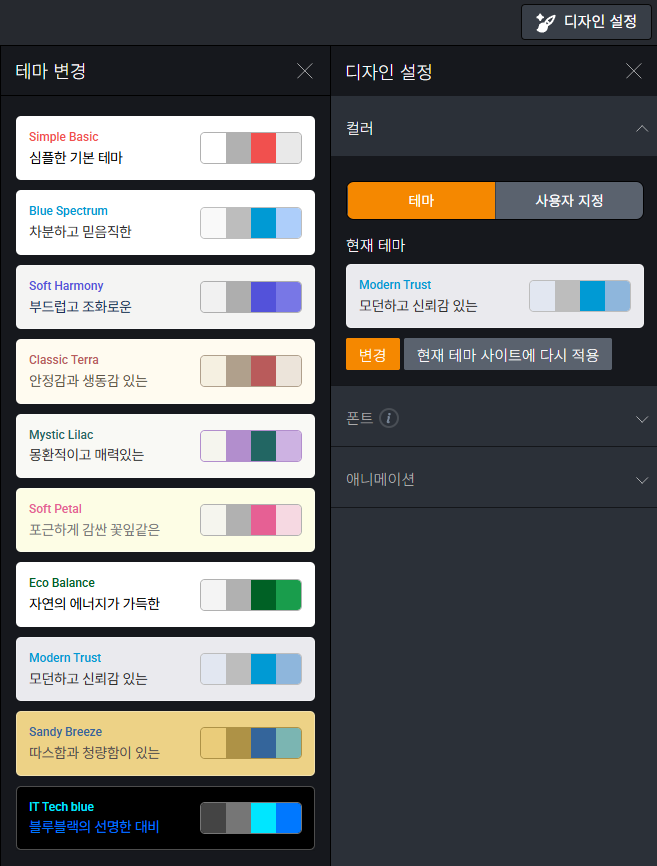This screenshot has width=657, height=866.
Task: Expand the 폰트 section
Action: 641,419
